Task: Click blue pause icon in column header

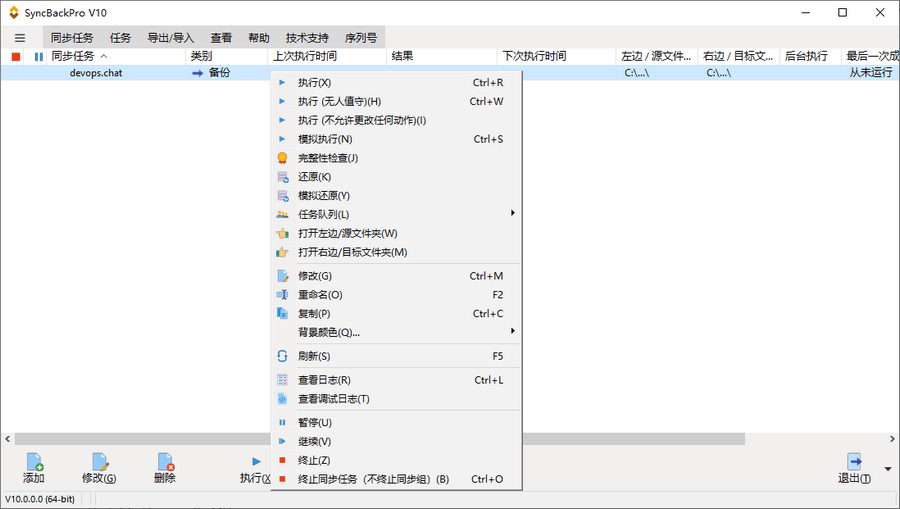Action: point(38,56)
